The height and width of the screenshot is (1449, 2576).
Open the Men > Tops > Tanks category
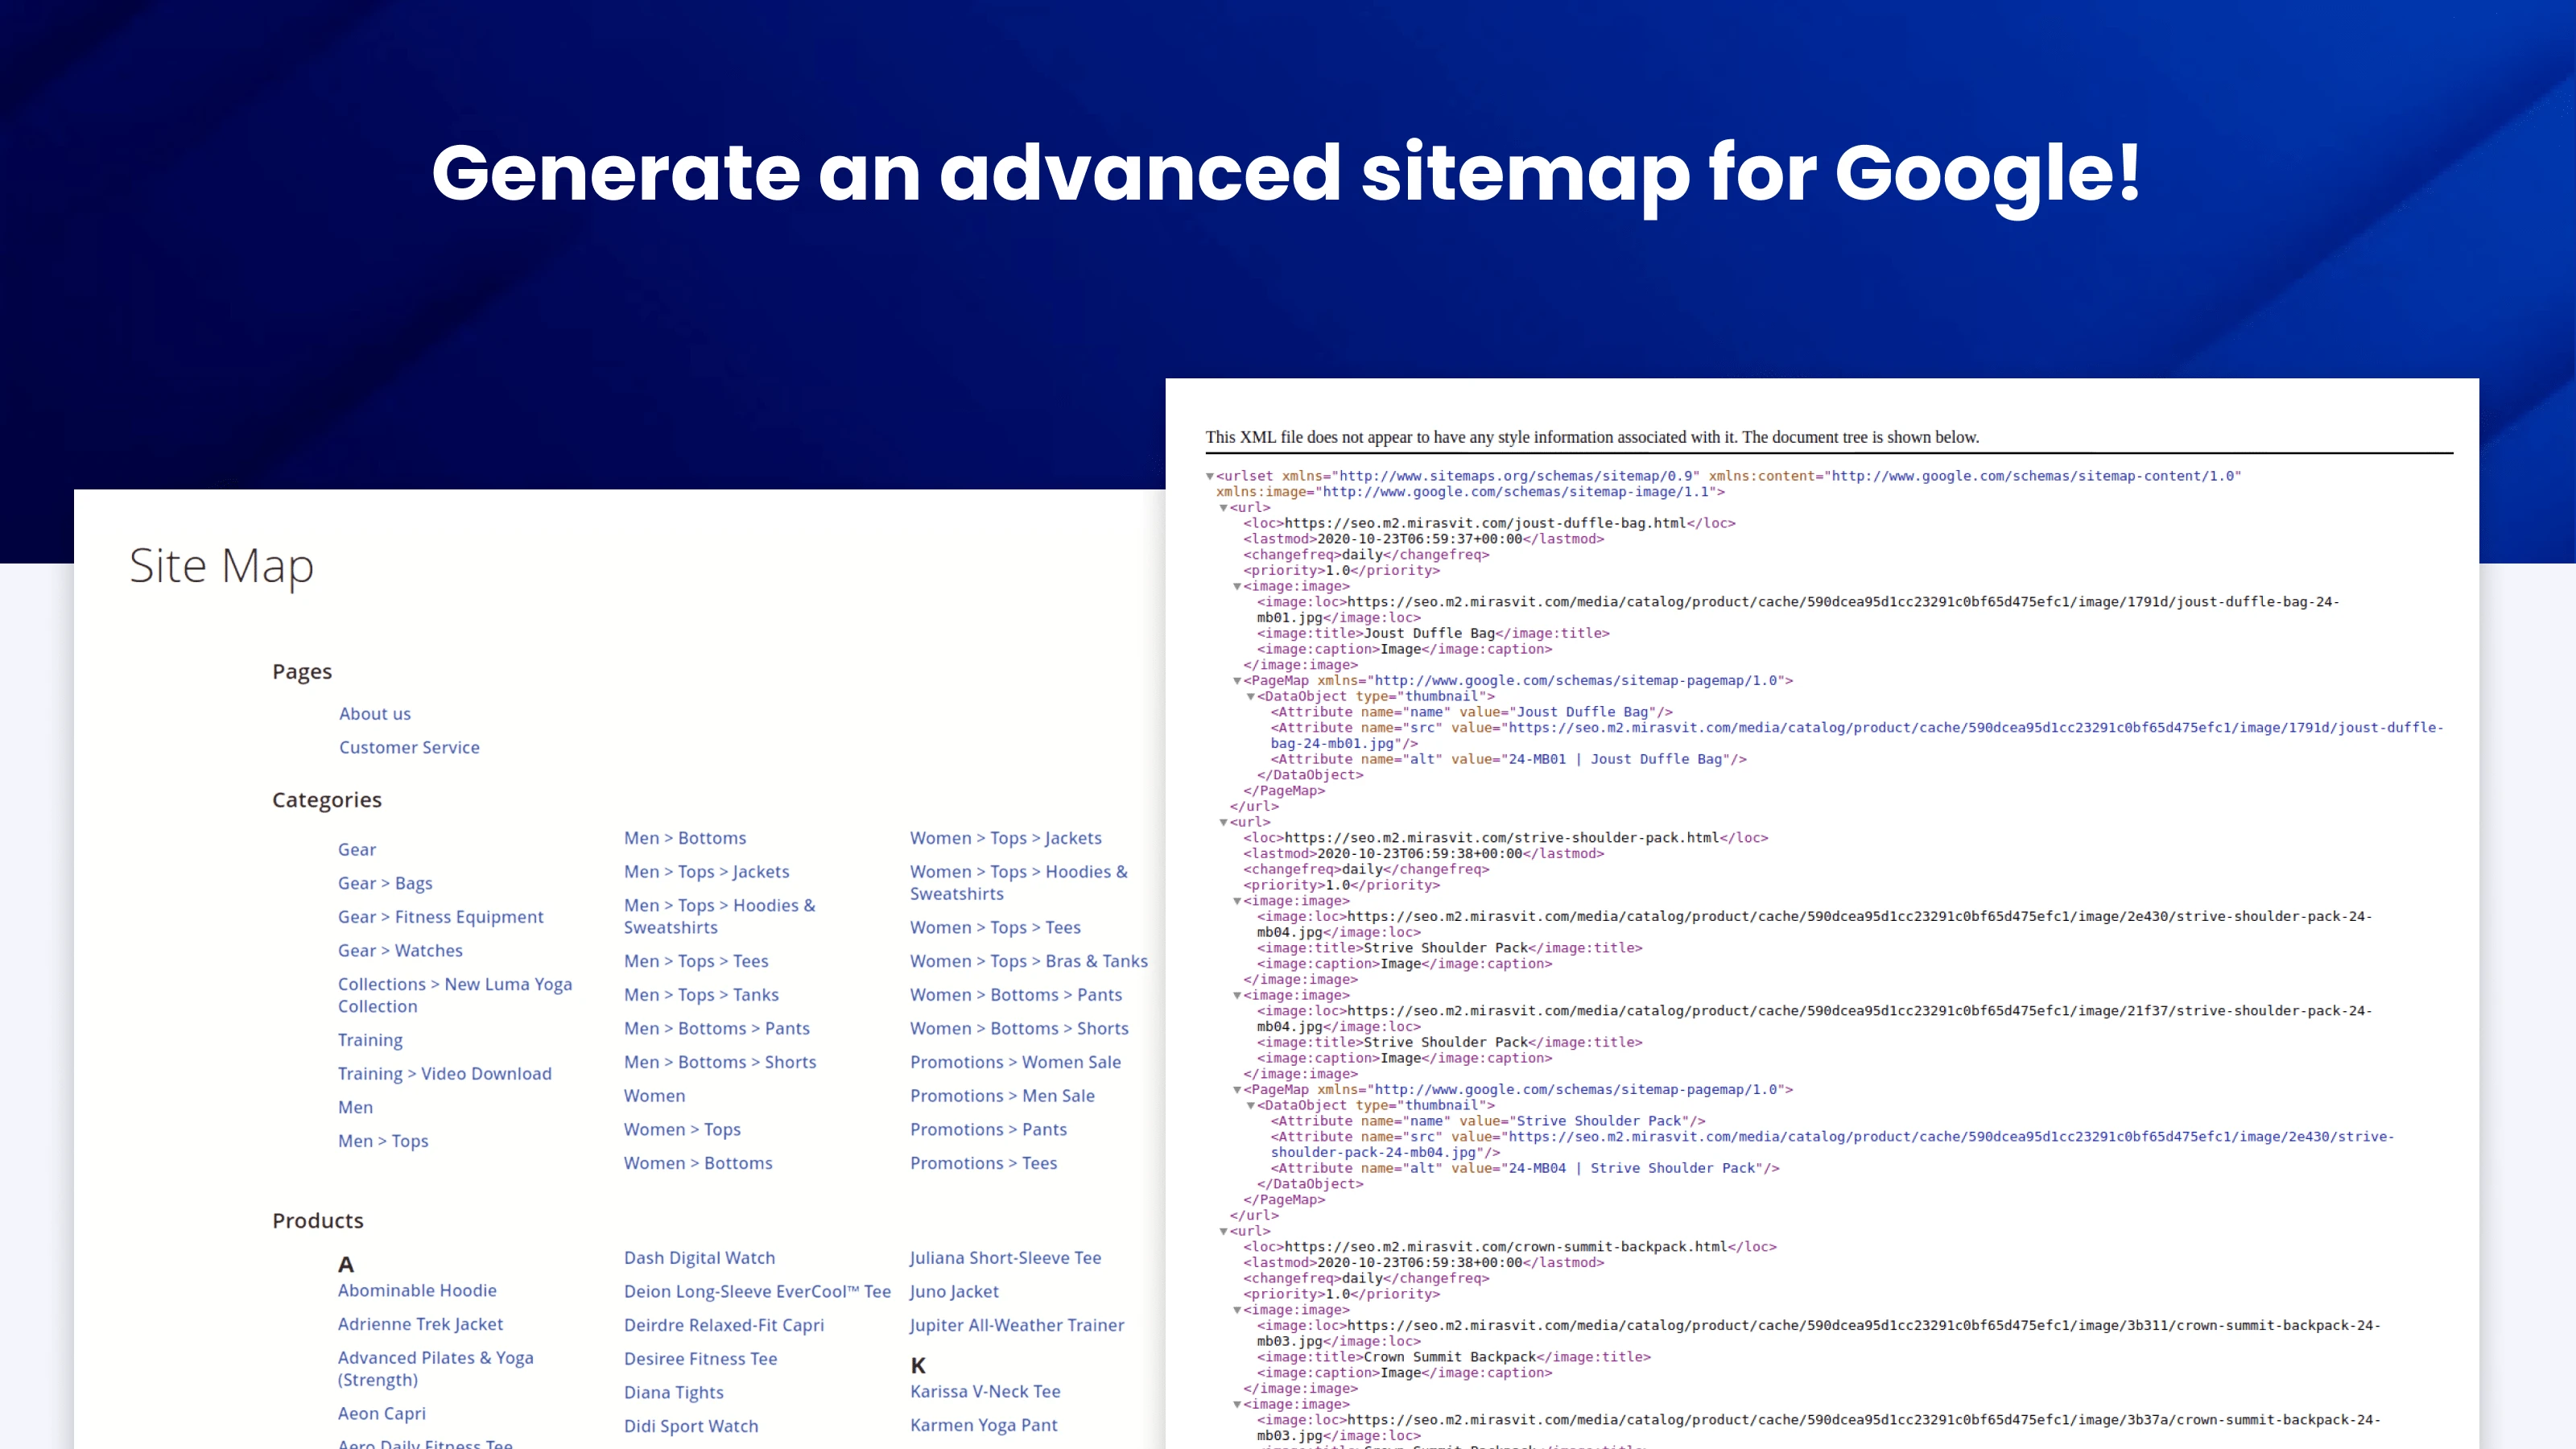(x=700, y=994)
